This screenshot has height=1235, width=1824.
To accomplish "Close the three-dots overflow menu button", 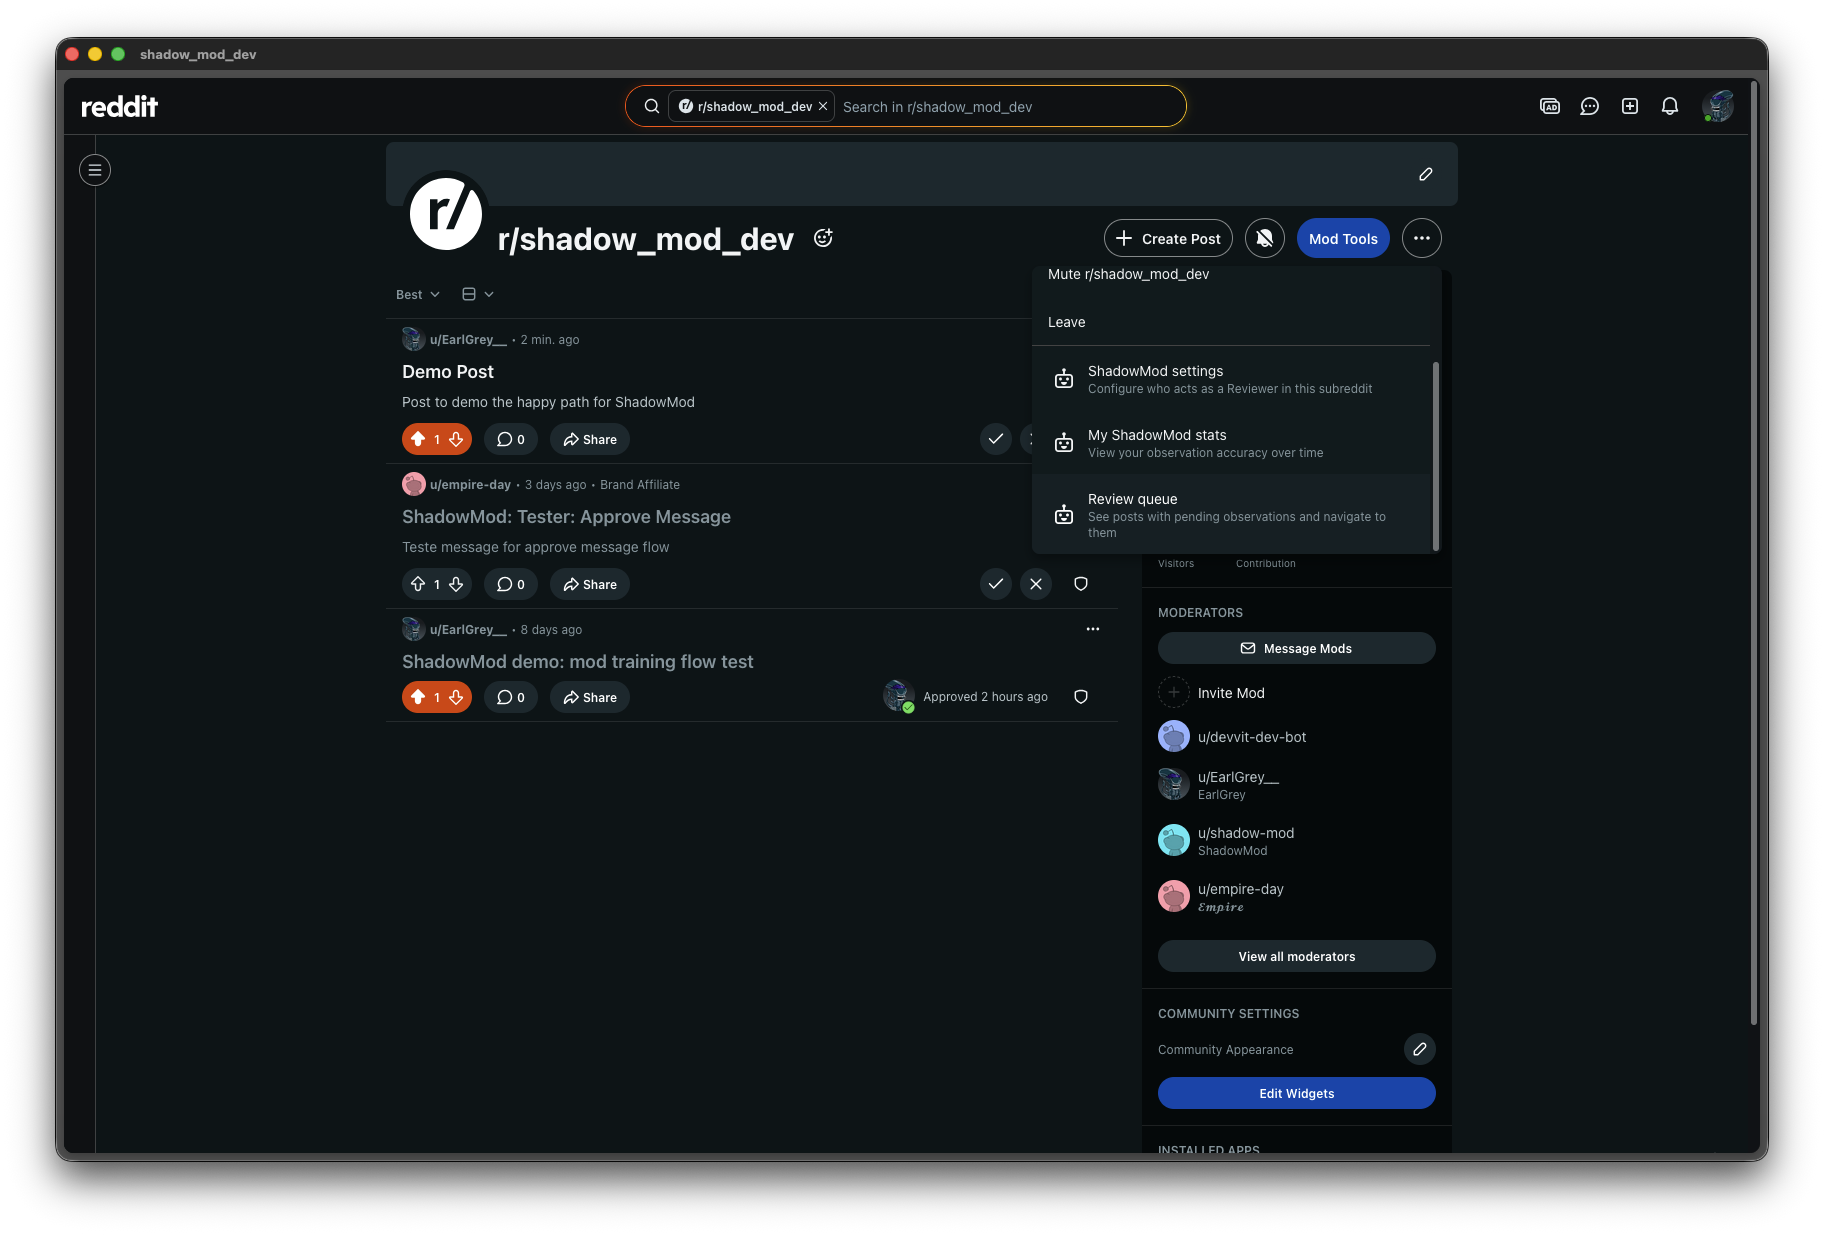I will (1422, 238).
